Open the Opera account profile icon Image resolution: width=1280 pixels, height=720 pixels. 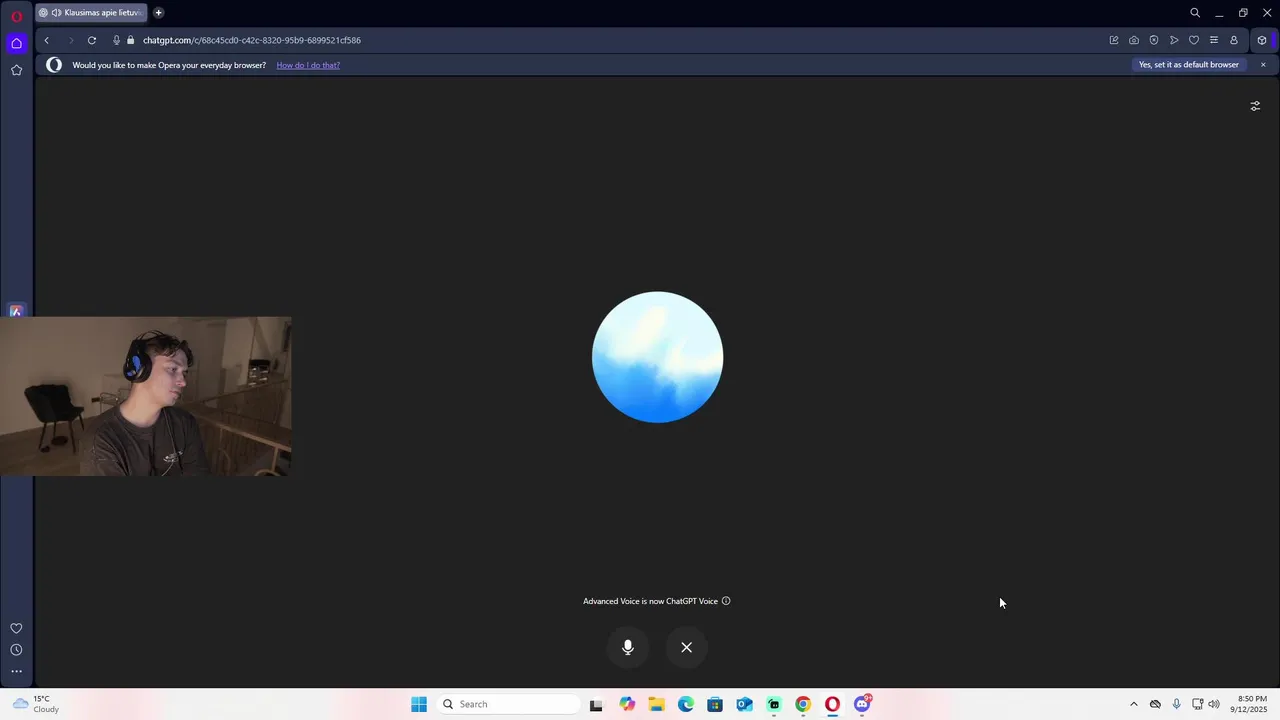pyautogui.click(x=1234, y=40)
